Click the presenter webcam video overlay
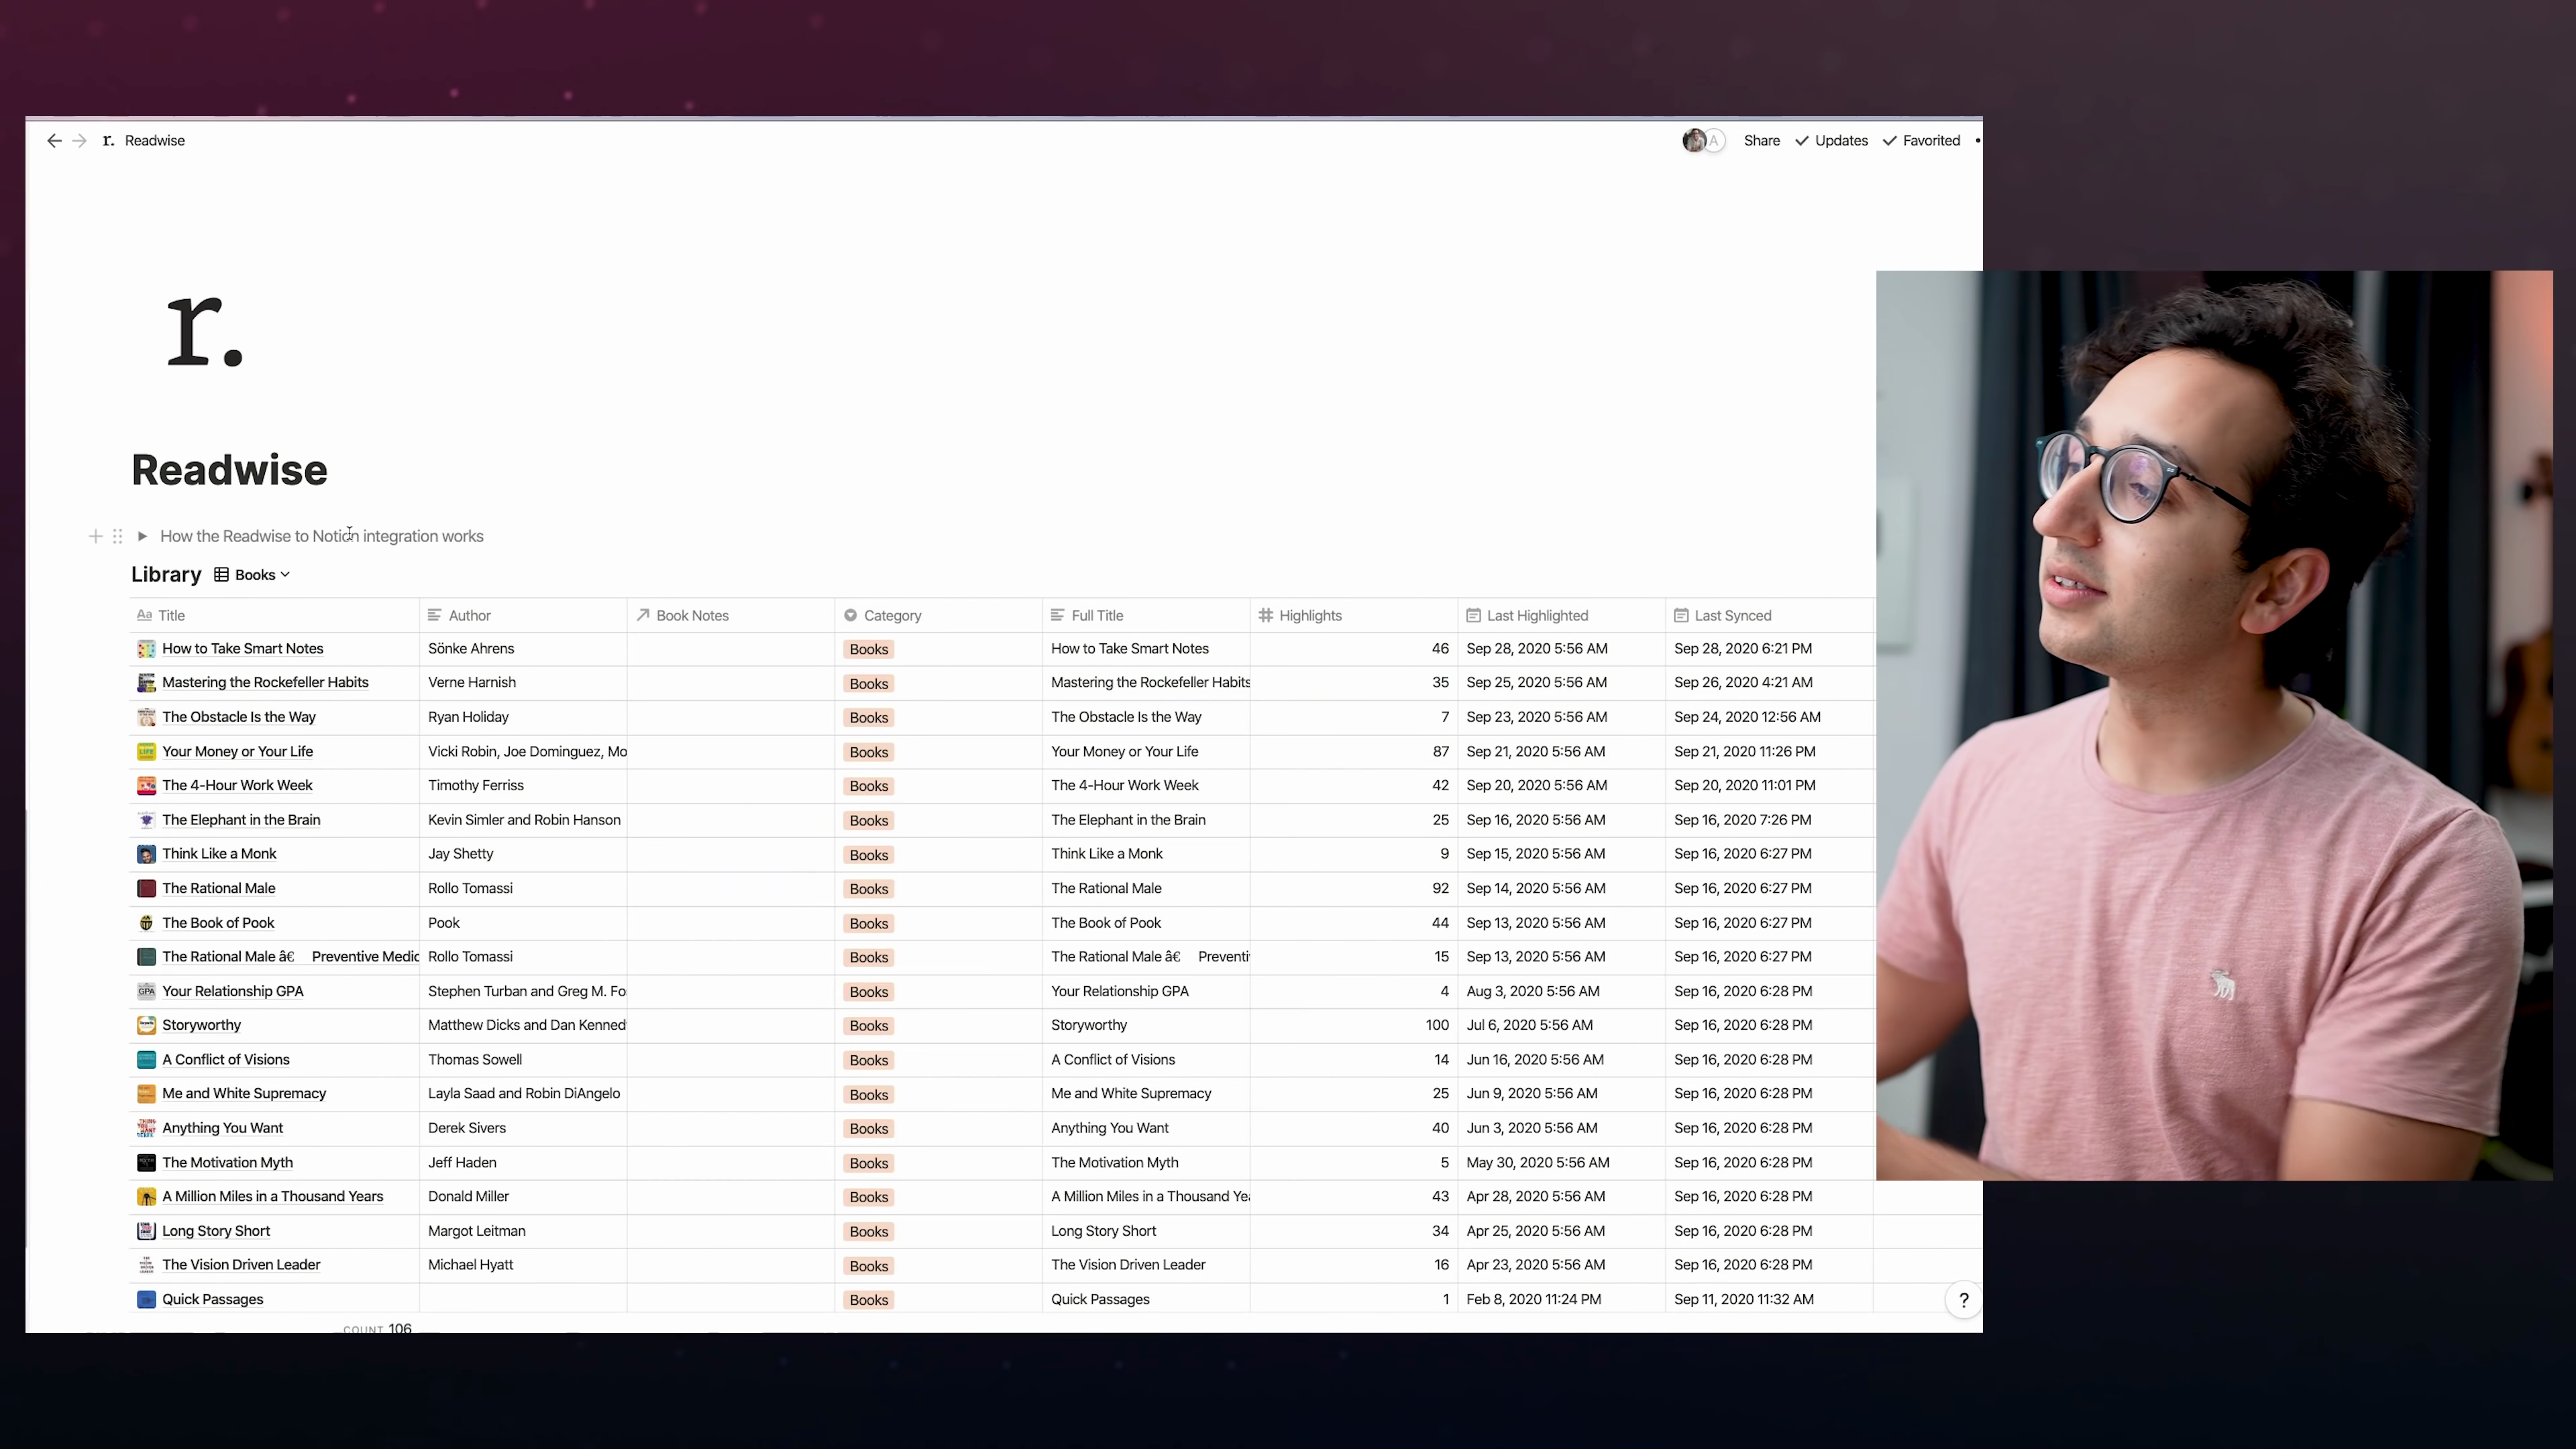The width and height of the screenshot is (2576, 1449). tap(2214, 725)
